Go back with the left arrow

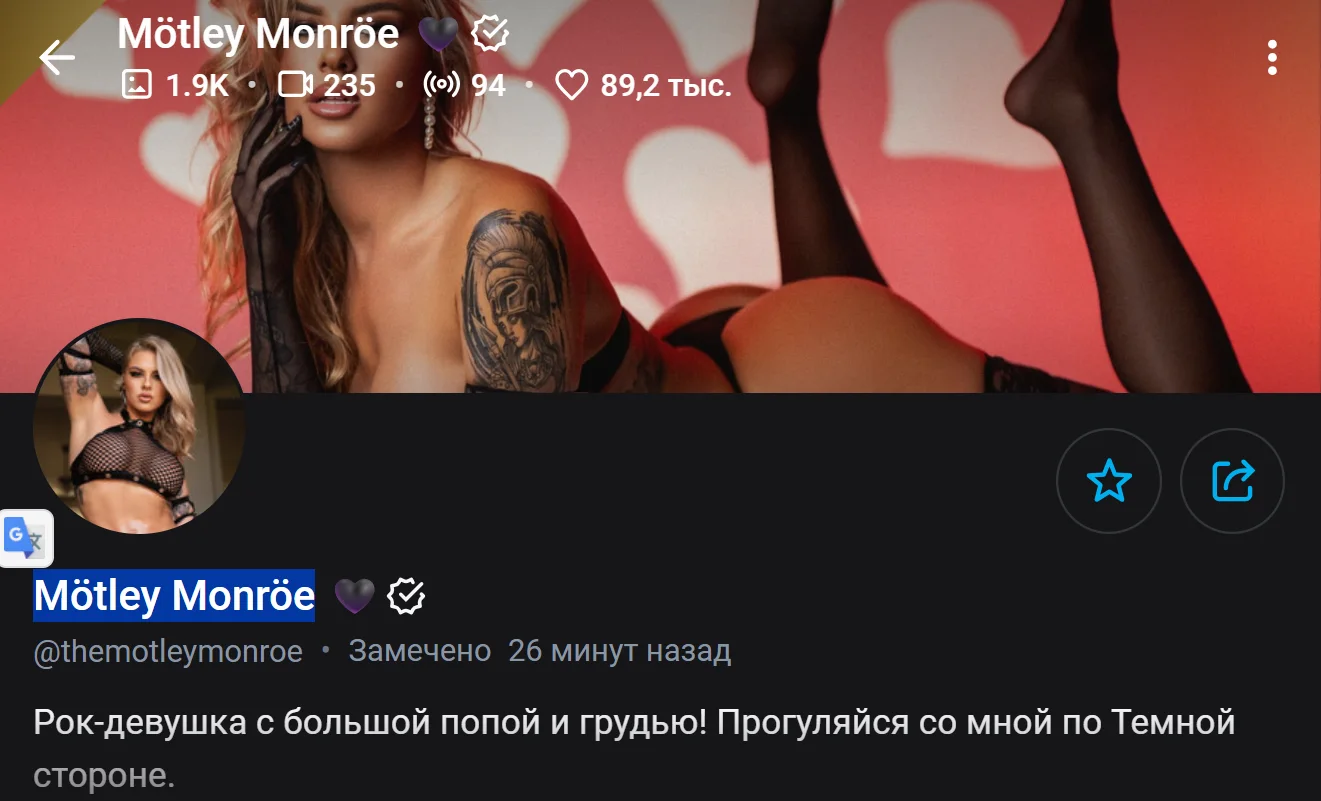pos(57,58)
